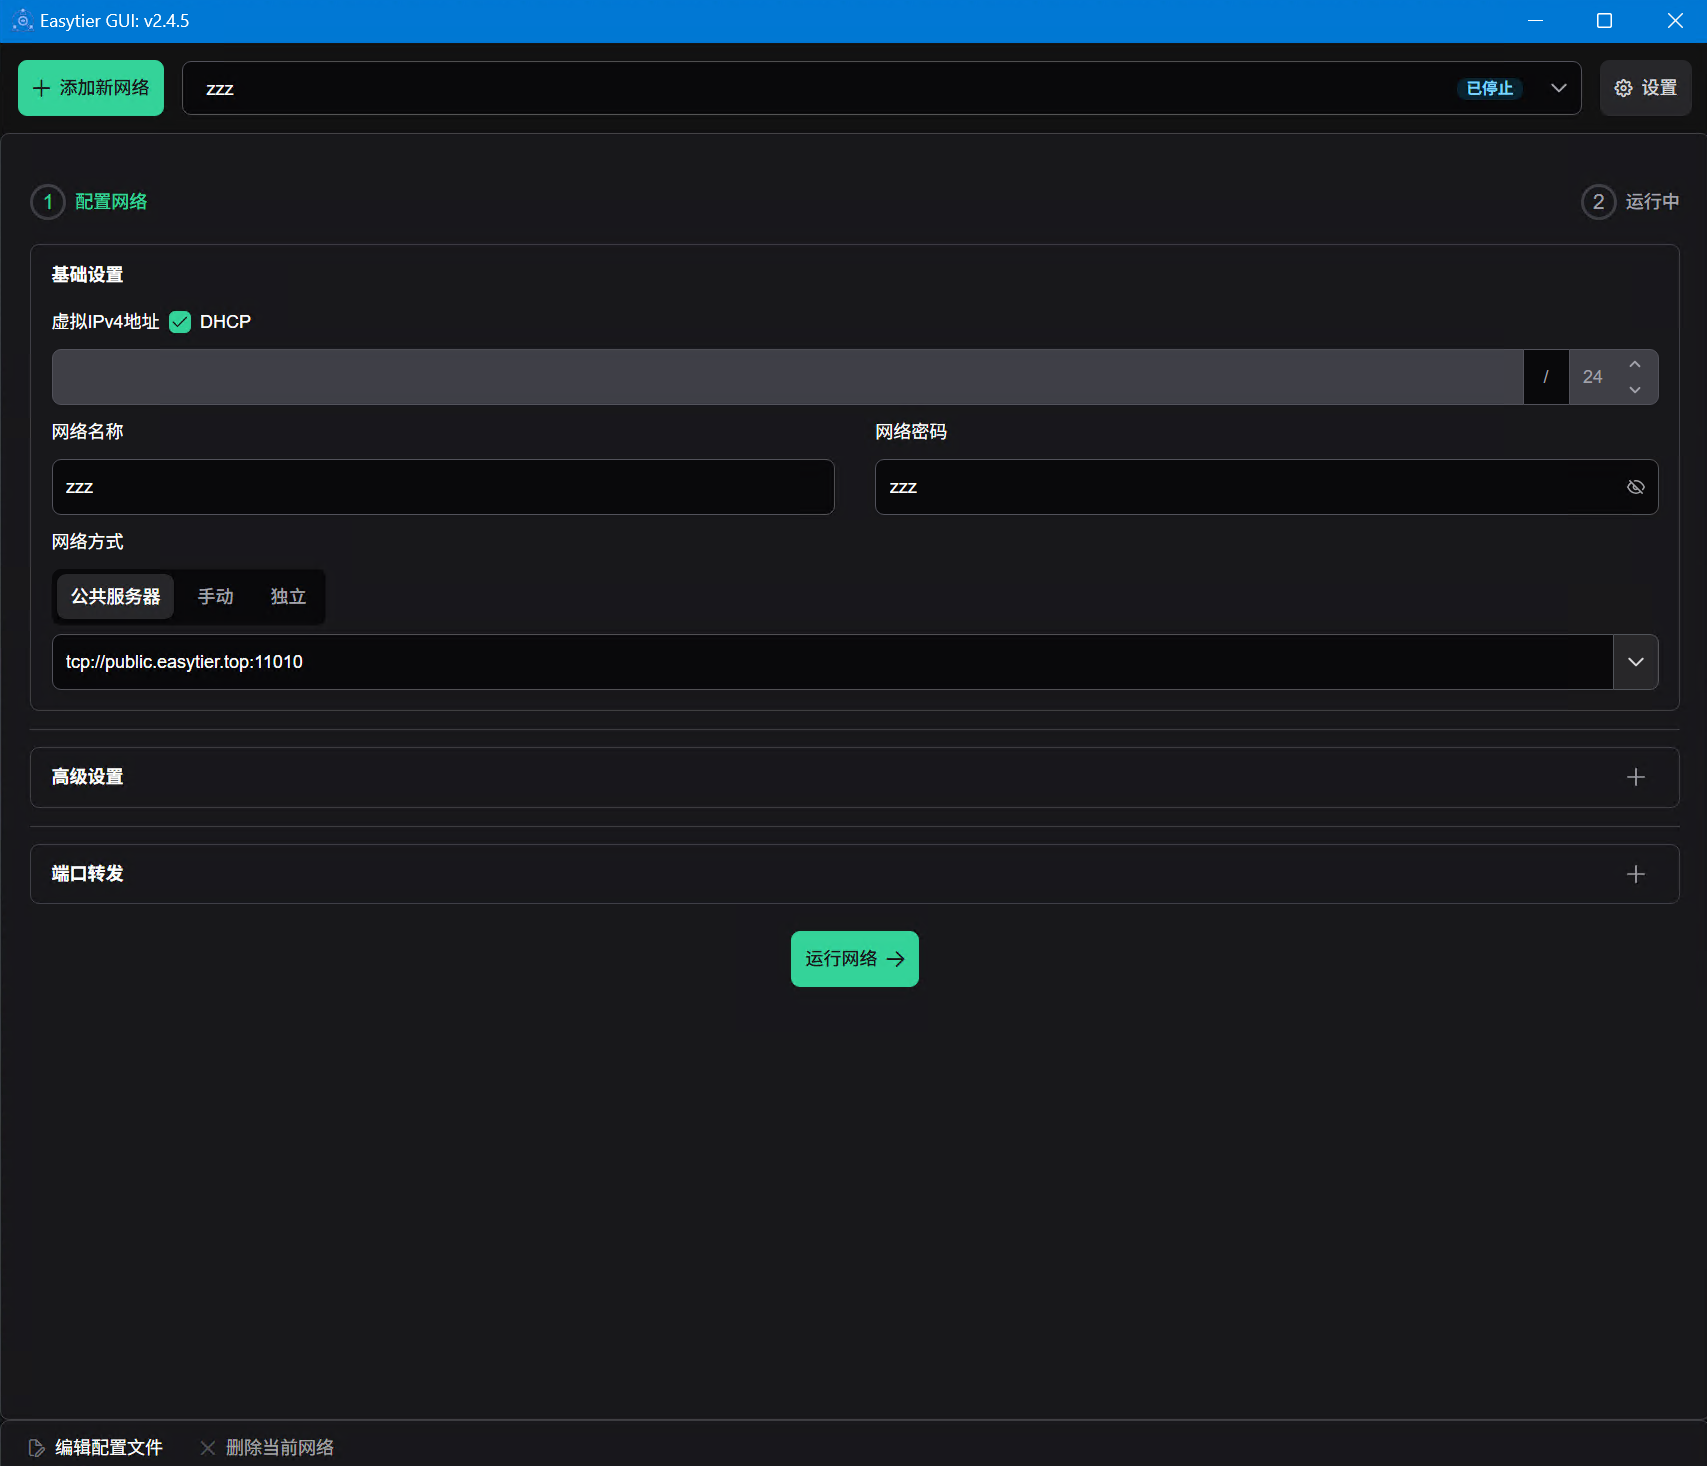Click step 1 circle for 配置网络
This screenshot has height=1466, width=1707.
(x=48, y=202)
